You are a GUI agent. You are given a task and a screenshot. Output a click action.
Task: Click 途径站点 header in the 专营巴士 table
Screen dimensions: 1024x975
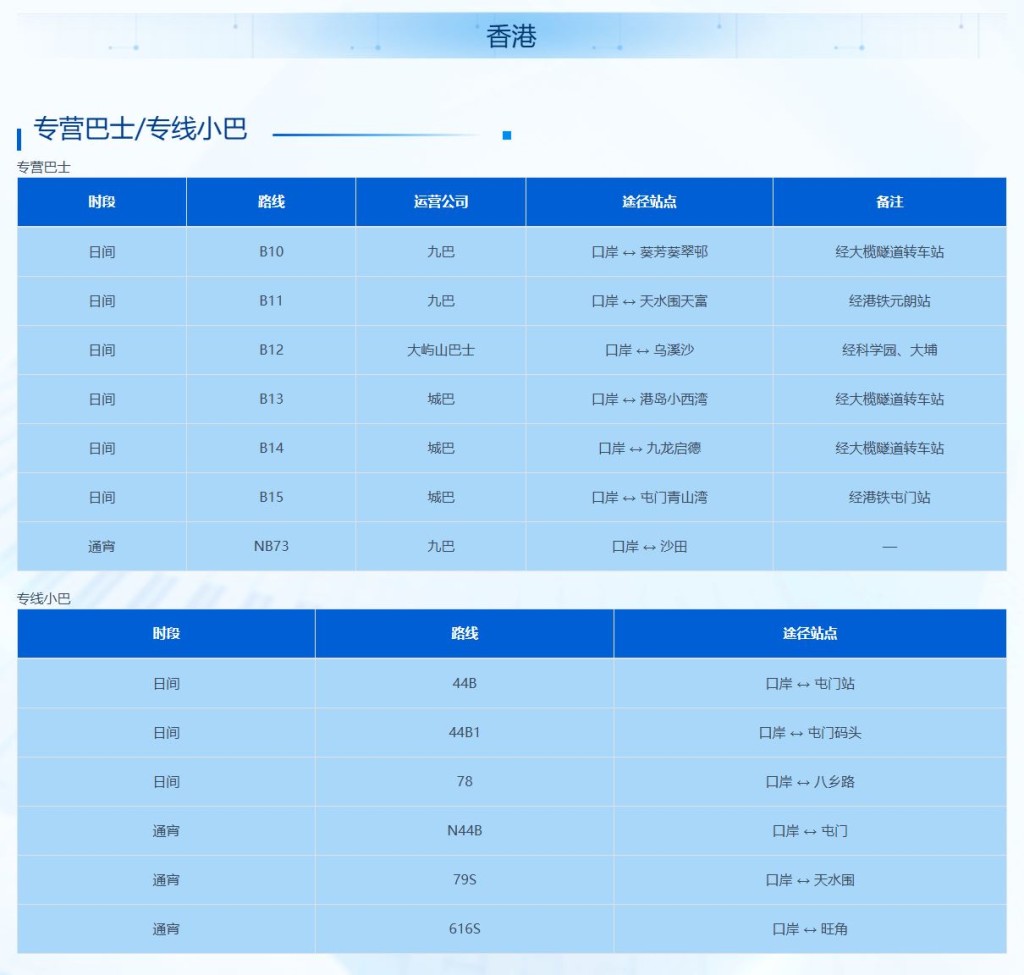tap(649, 202)
